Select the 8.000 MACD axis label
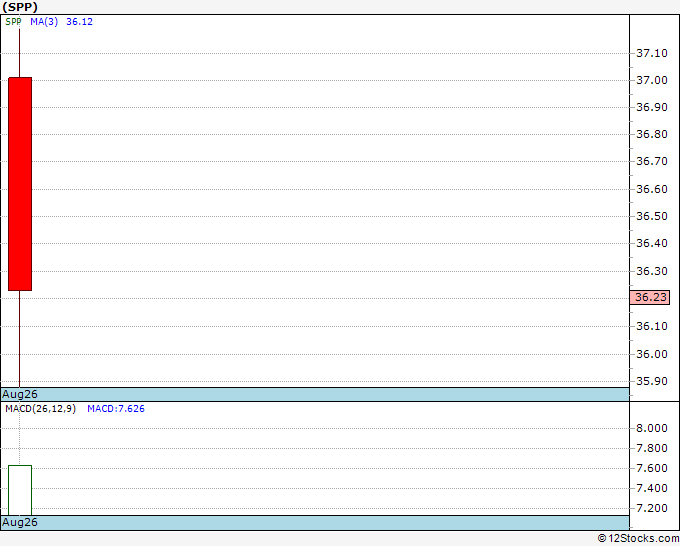Image resolution: width=680 pixels, height=546 pixels. (651, 428)
